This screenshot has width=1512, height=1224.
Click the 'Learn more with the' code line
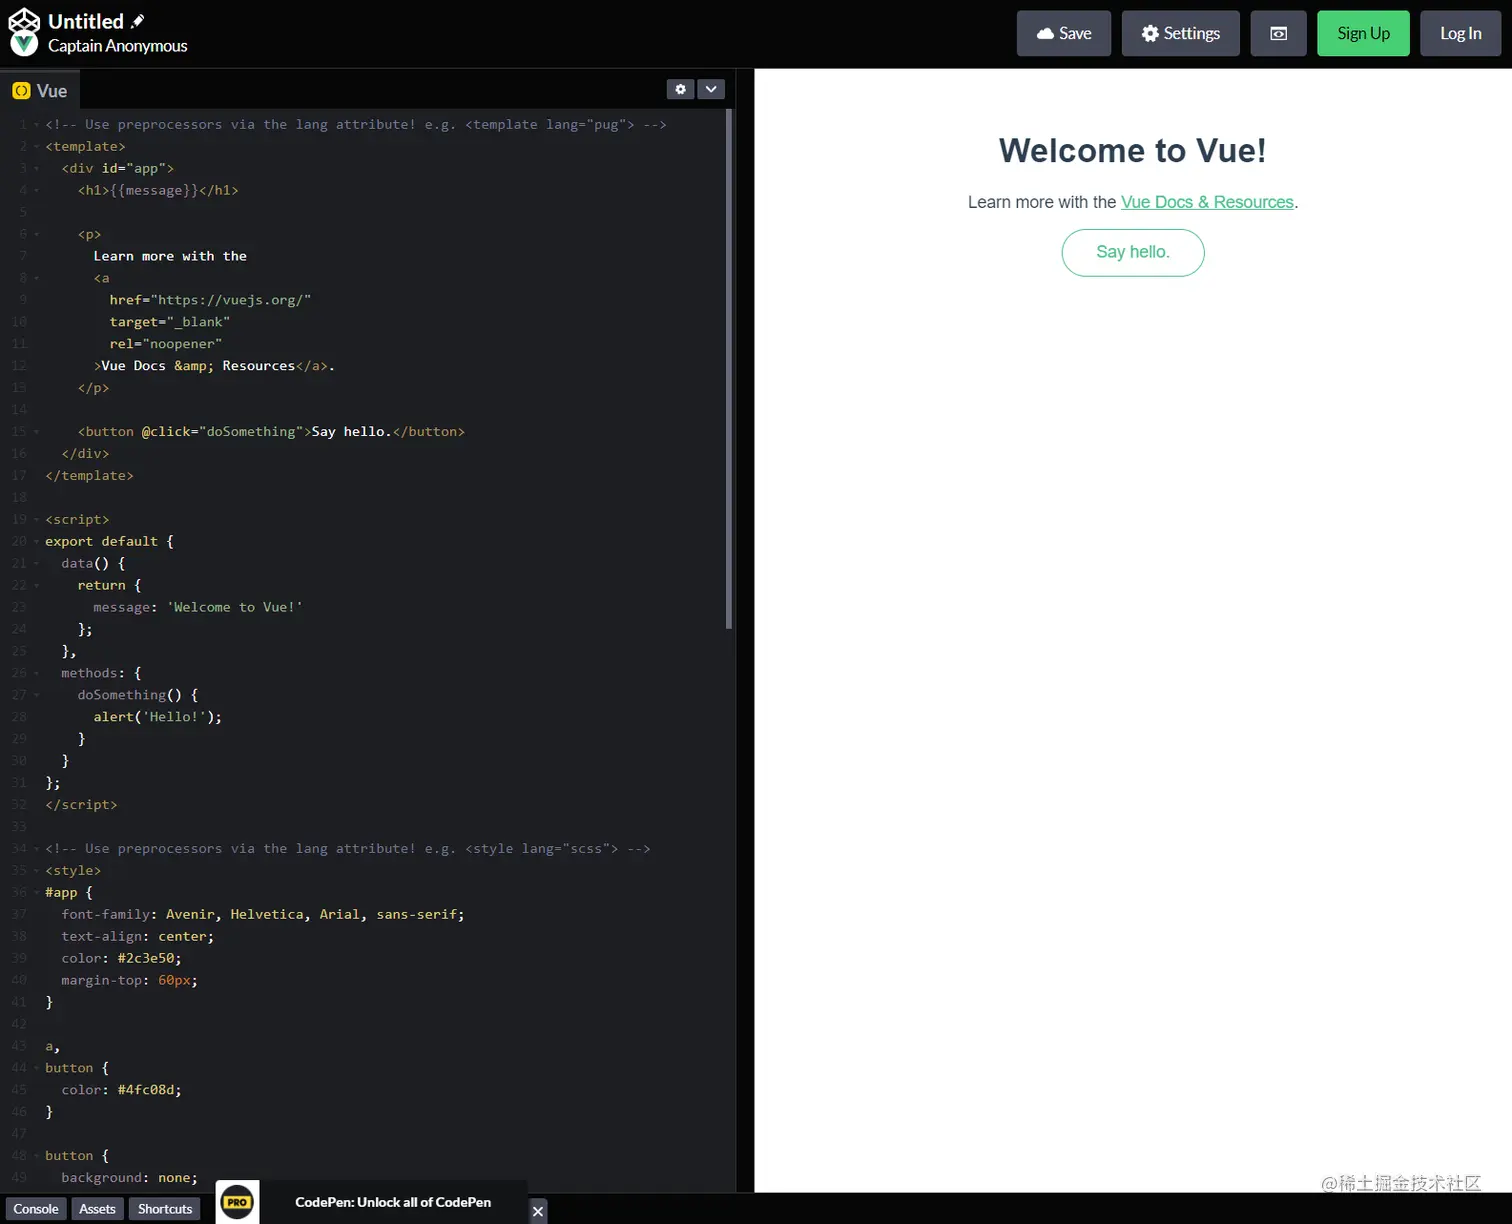(170, 257)
